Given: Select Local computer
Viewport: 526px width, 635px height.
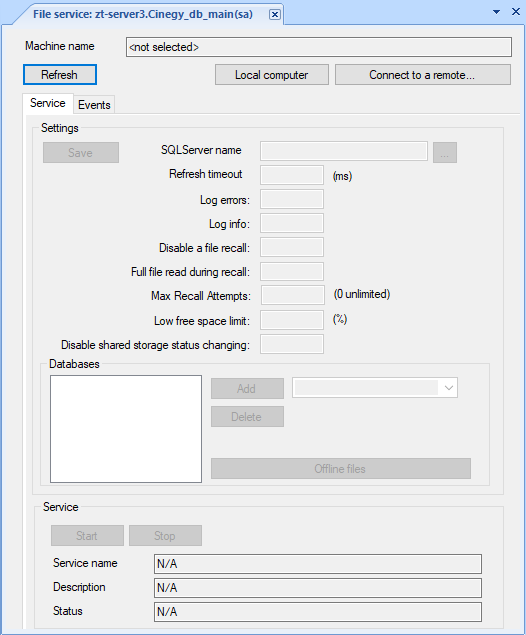Looking at the screenshot, I should click(x=272, y=75).
